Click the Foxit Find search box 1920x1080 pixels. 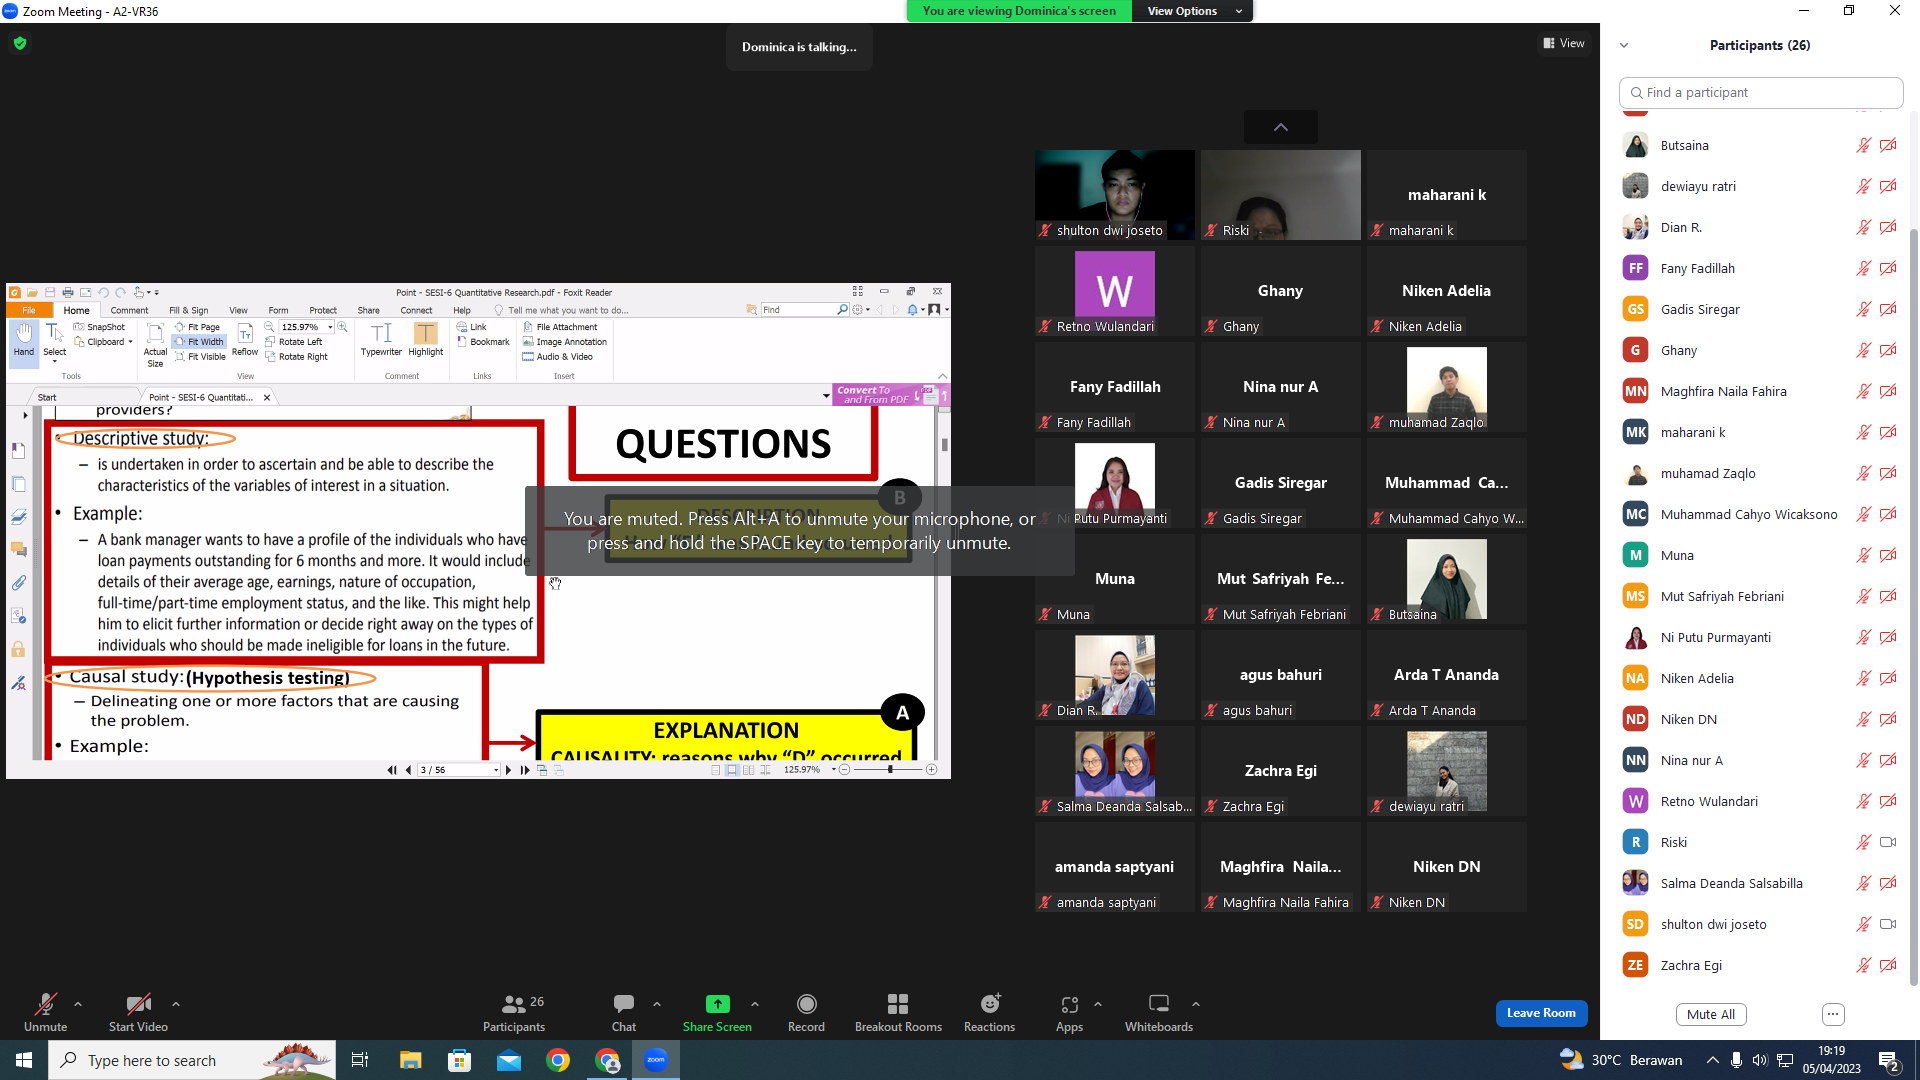(x=799, y=310)
